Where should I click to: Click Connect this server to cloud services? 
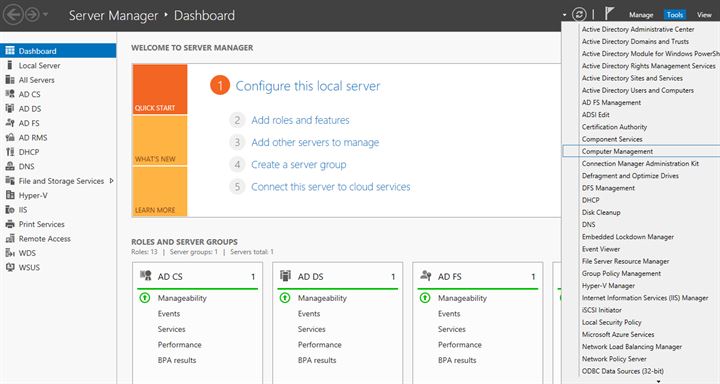pyautogui.click(x=331, y=187)
